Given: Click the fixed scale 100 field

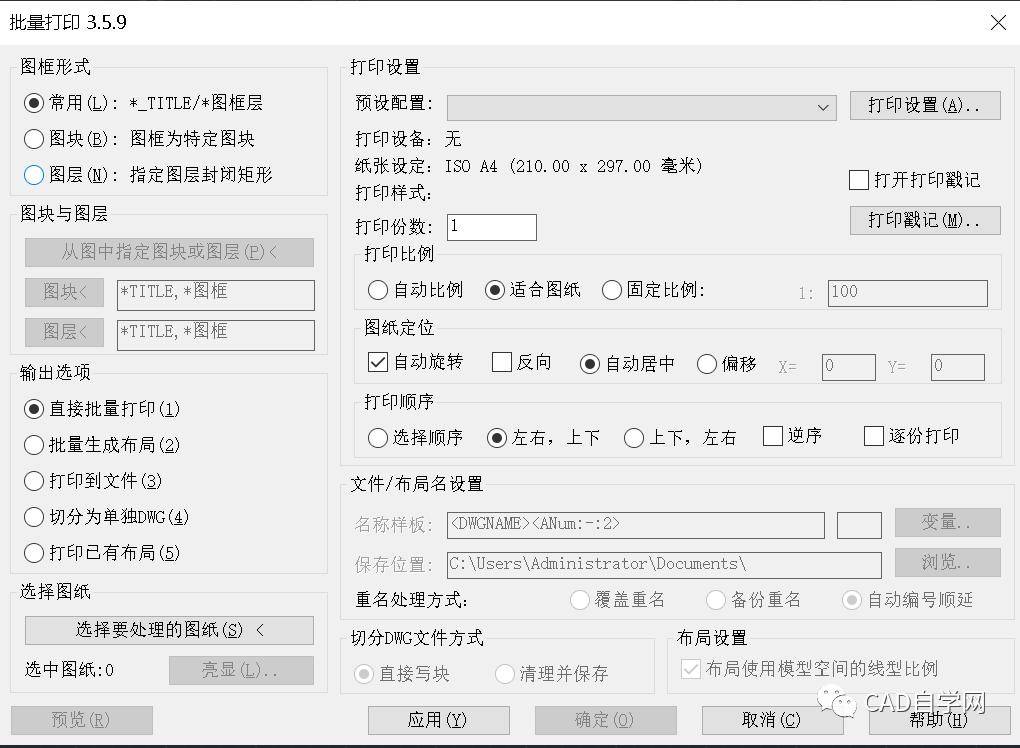Looking at the screenshot, I should coord(907,293).
